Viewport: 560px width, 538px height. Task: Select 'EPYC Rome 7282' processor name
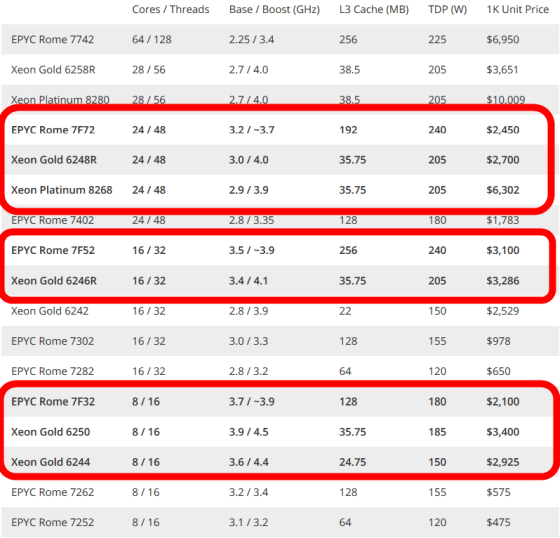[x=52, y=371]
